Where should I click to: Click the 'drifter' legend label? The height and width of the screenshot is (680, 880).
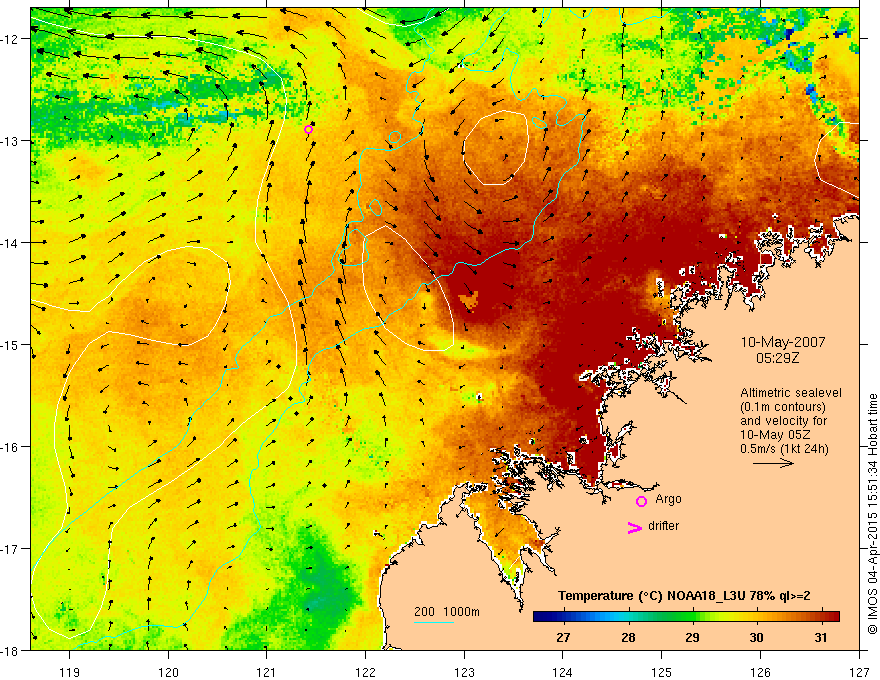663,526
